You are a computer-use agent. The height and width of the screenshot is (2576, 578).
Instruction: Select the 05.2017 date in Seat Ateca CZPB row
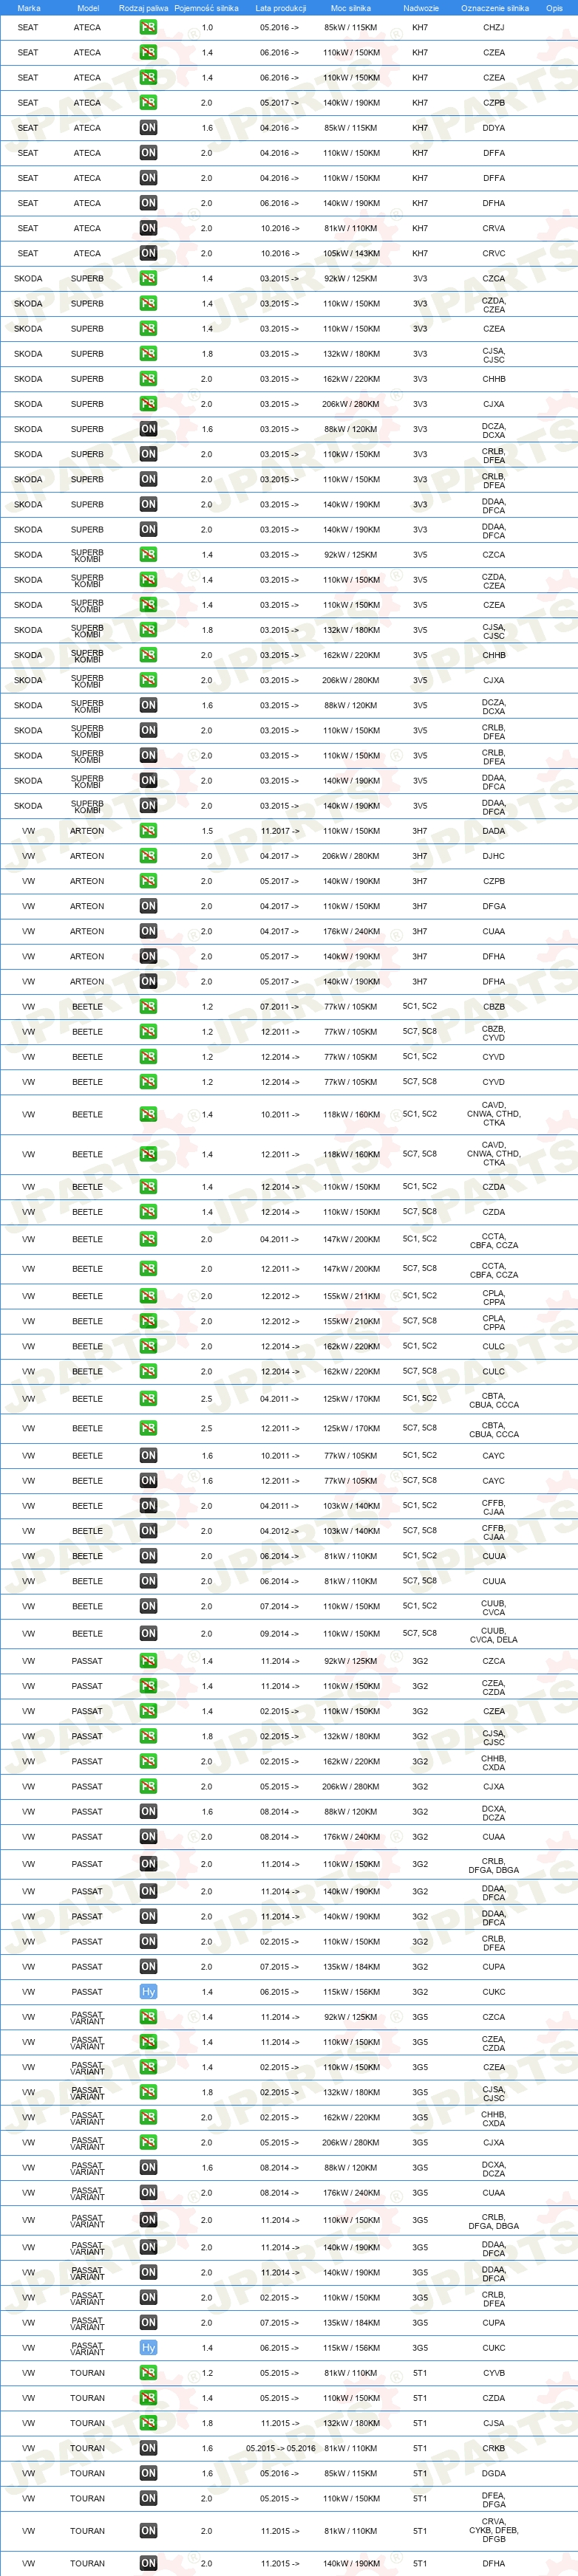pyautogui.click(x=280, y=102)
